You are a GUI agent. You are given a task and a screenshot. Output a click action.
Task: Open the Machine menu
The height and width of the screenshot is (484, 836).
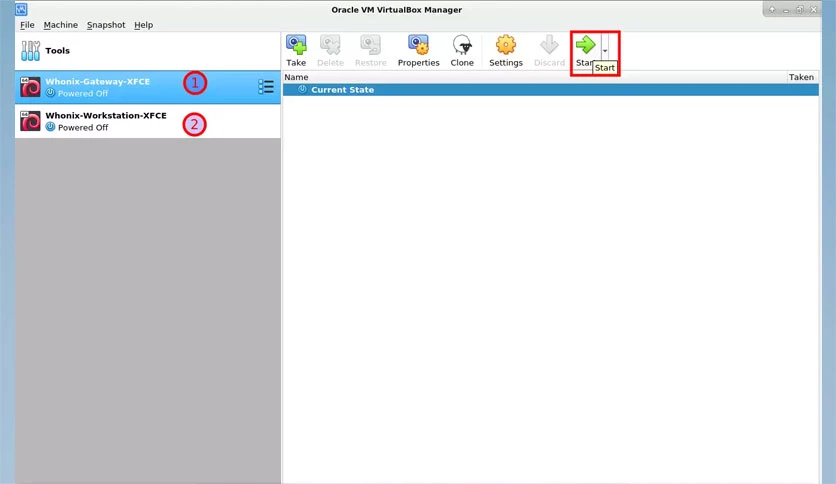[x=60, y=25]
